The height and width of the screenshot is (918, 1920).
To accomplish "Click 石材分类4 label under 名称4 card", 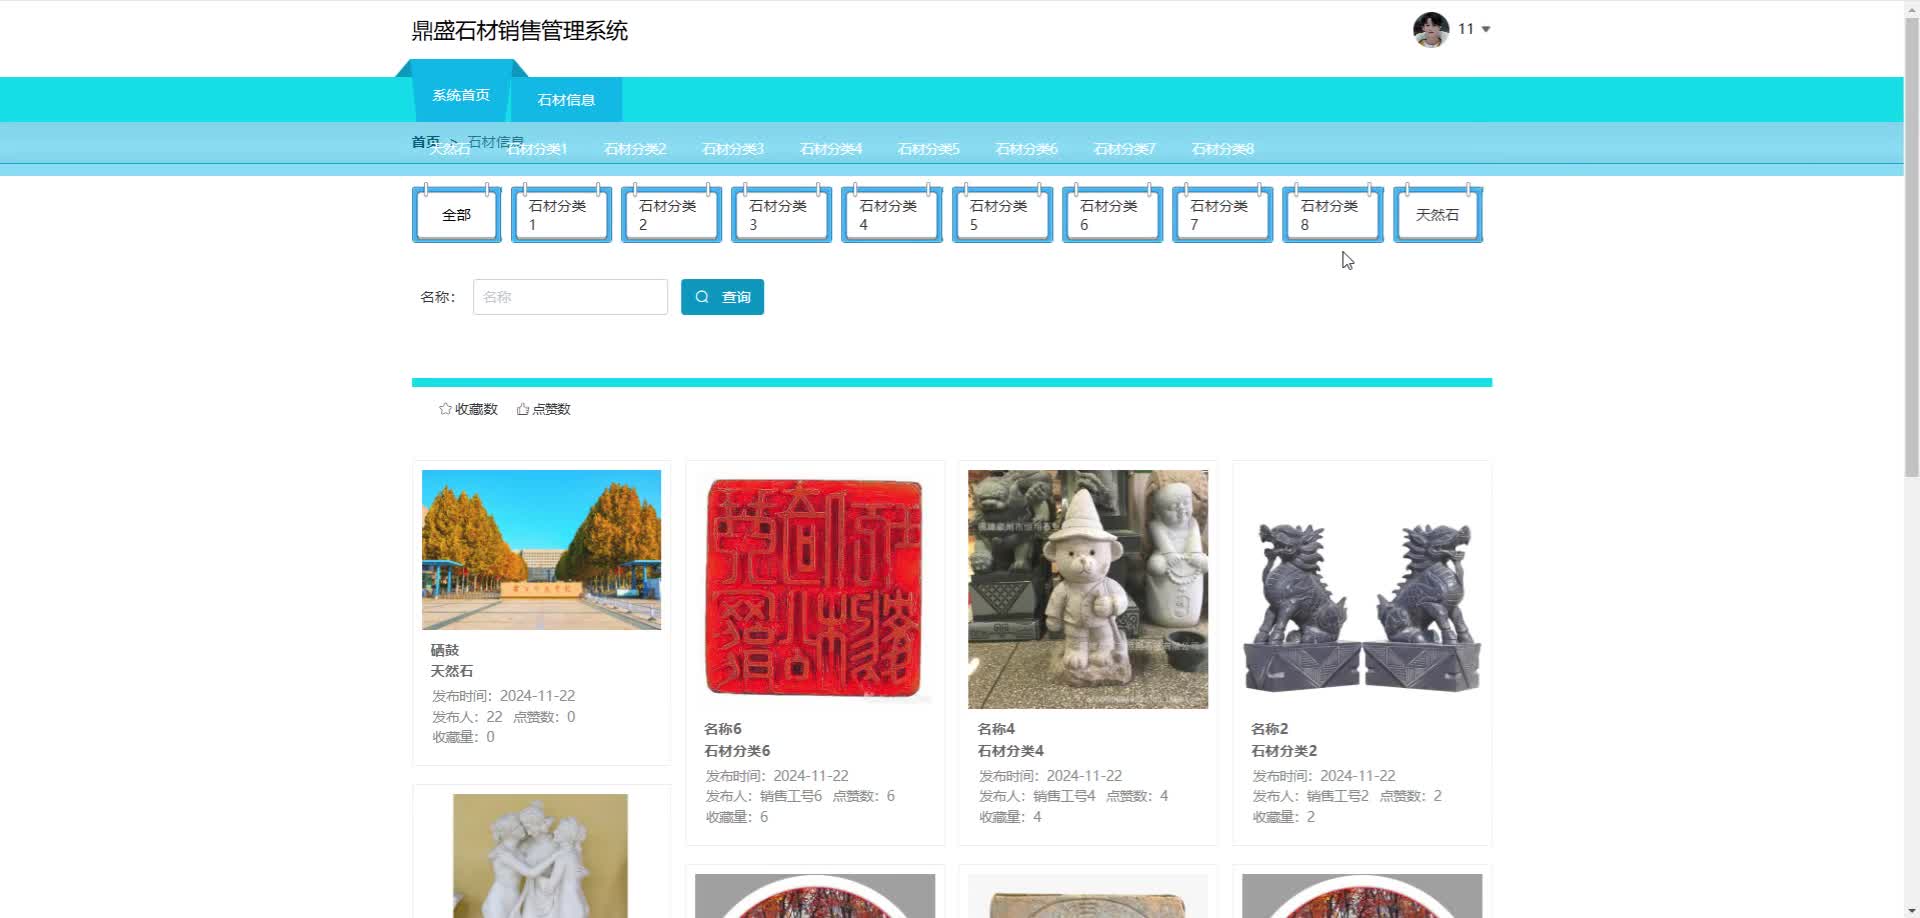I will 1011,751.
